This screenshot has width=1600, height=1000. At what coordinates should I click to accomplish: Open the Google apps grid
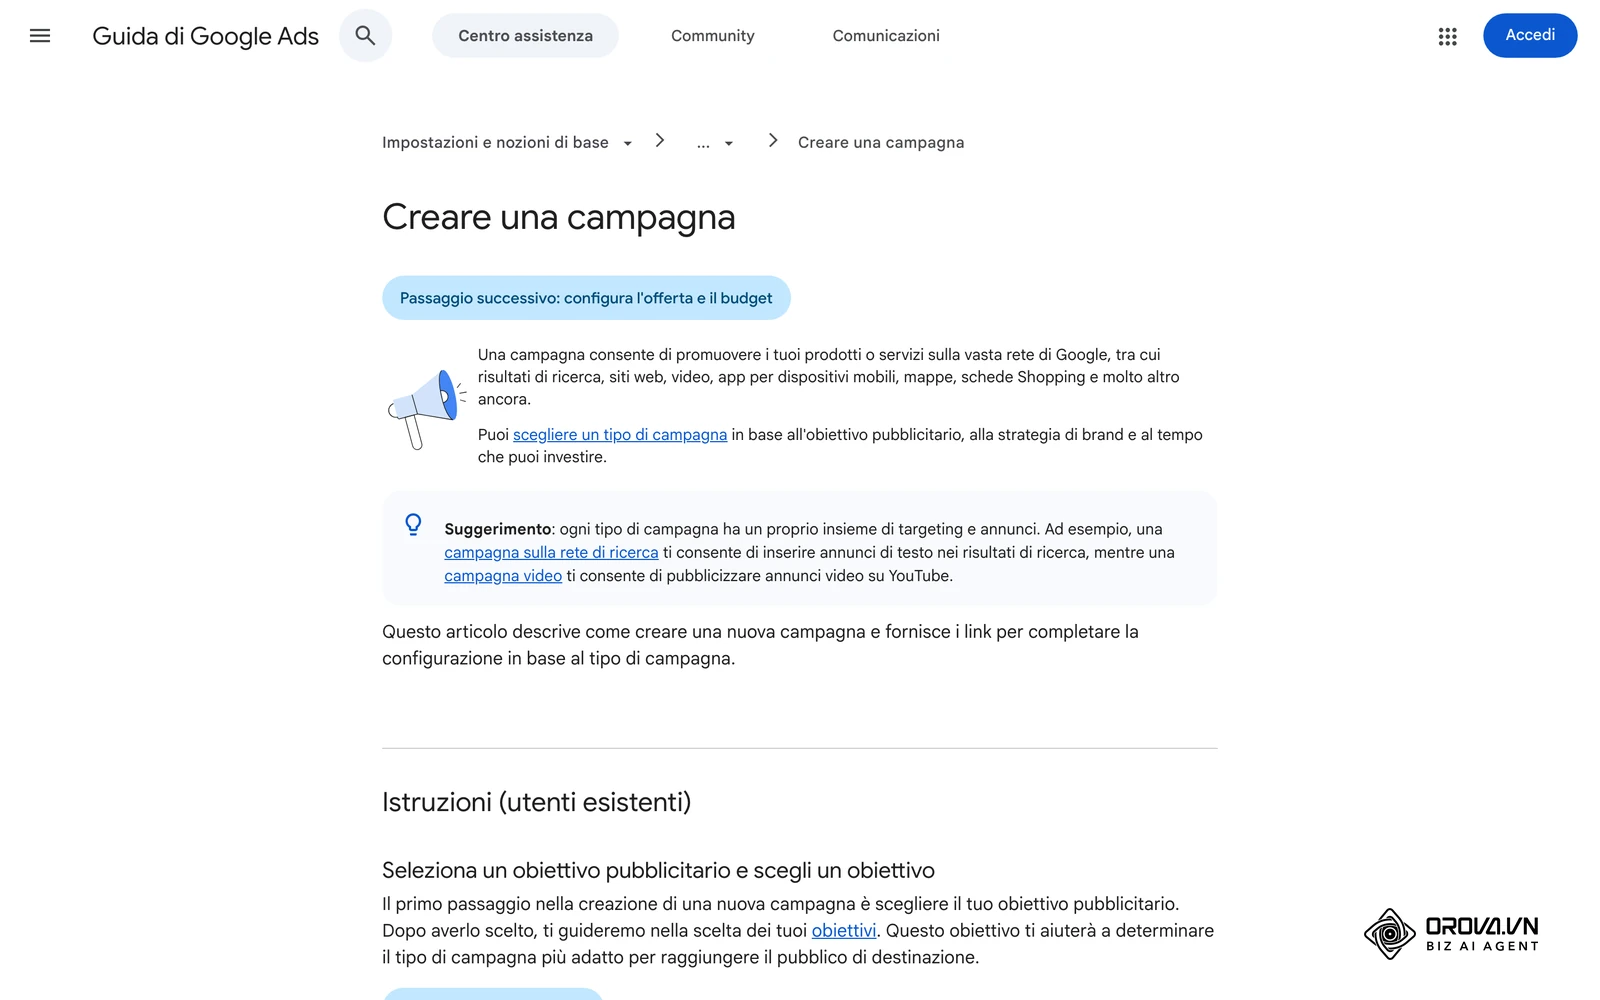1447,36
